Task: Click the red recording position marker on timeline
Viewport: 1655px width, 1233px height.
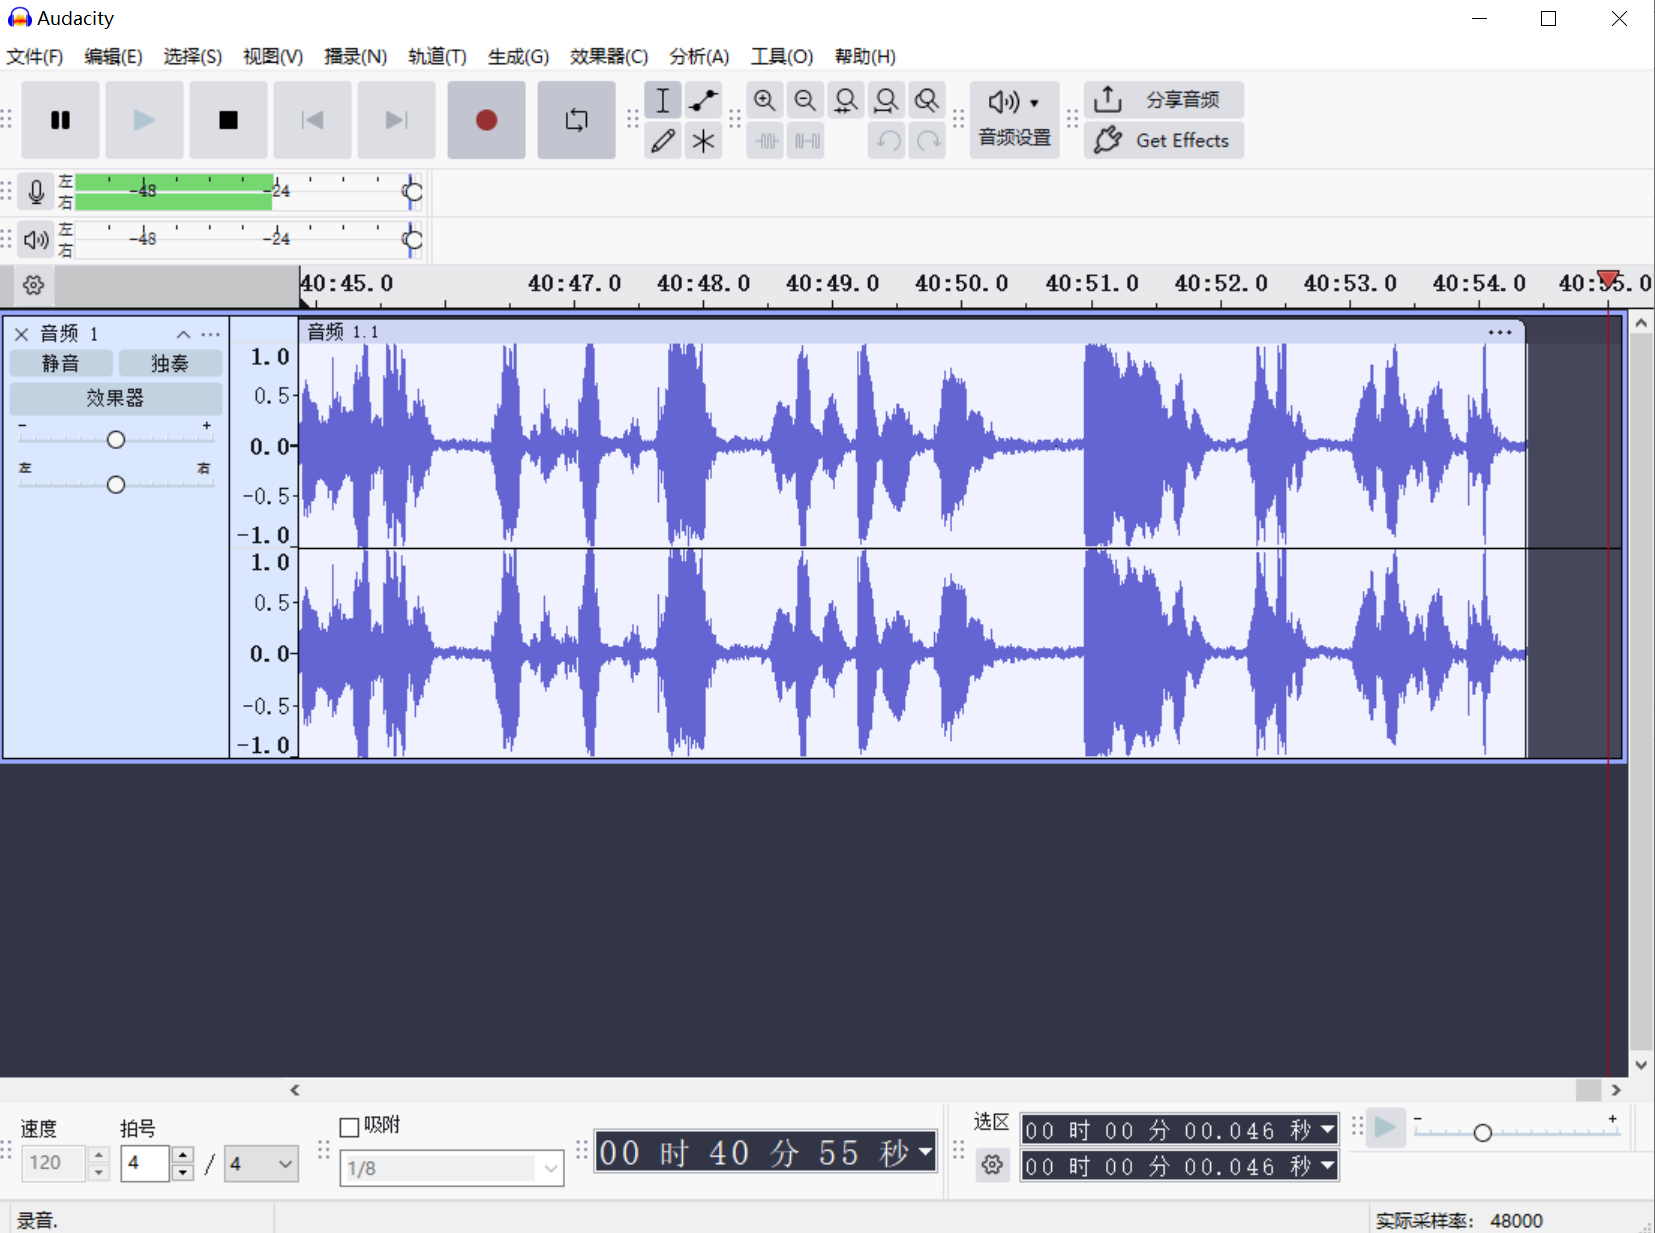Action: click(x=1608, y=279)
